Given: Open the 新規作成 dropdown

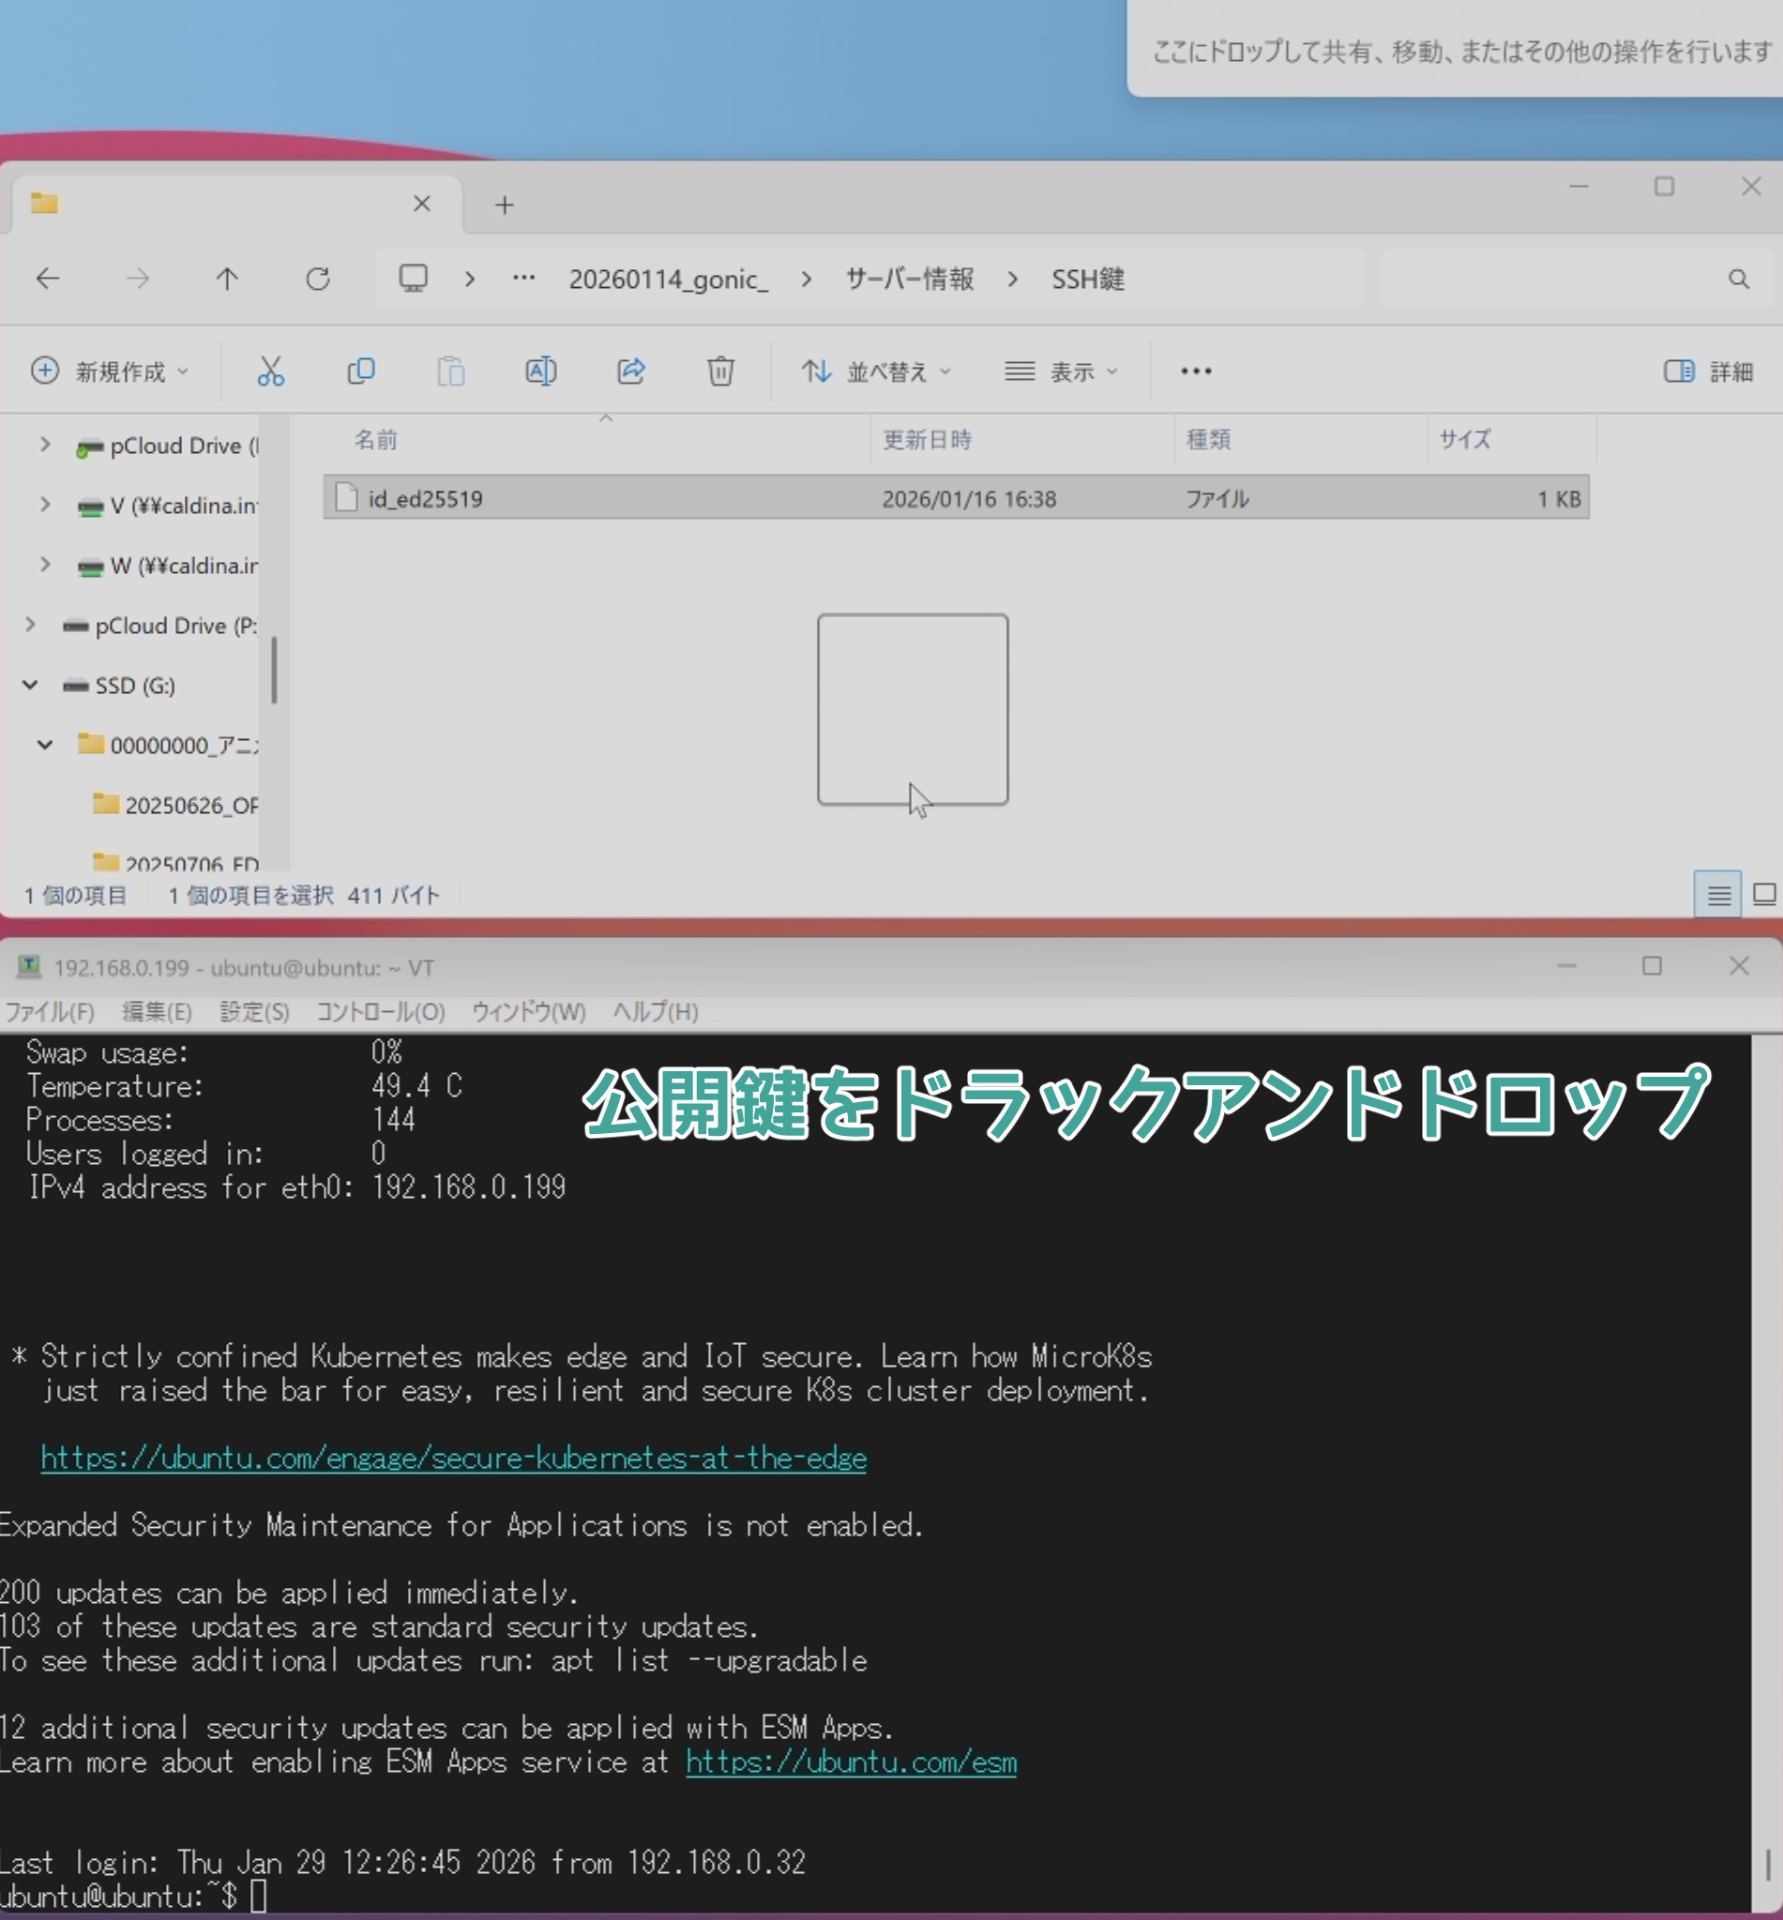Looking at the screenshot, I should click(x=110, y=372).
